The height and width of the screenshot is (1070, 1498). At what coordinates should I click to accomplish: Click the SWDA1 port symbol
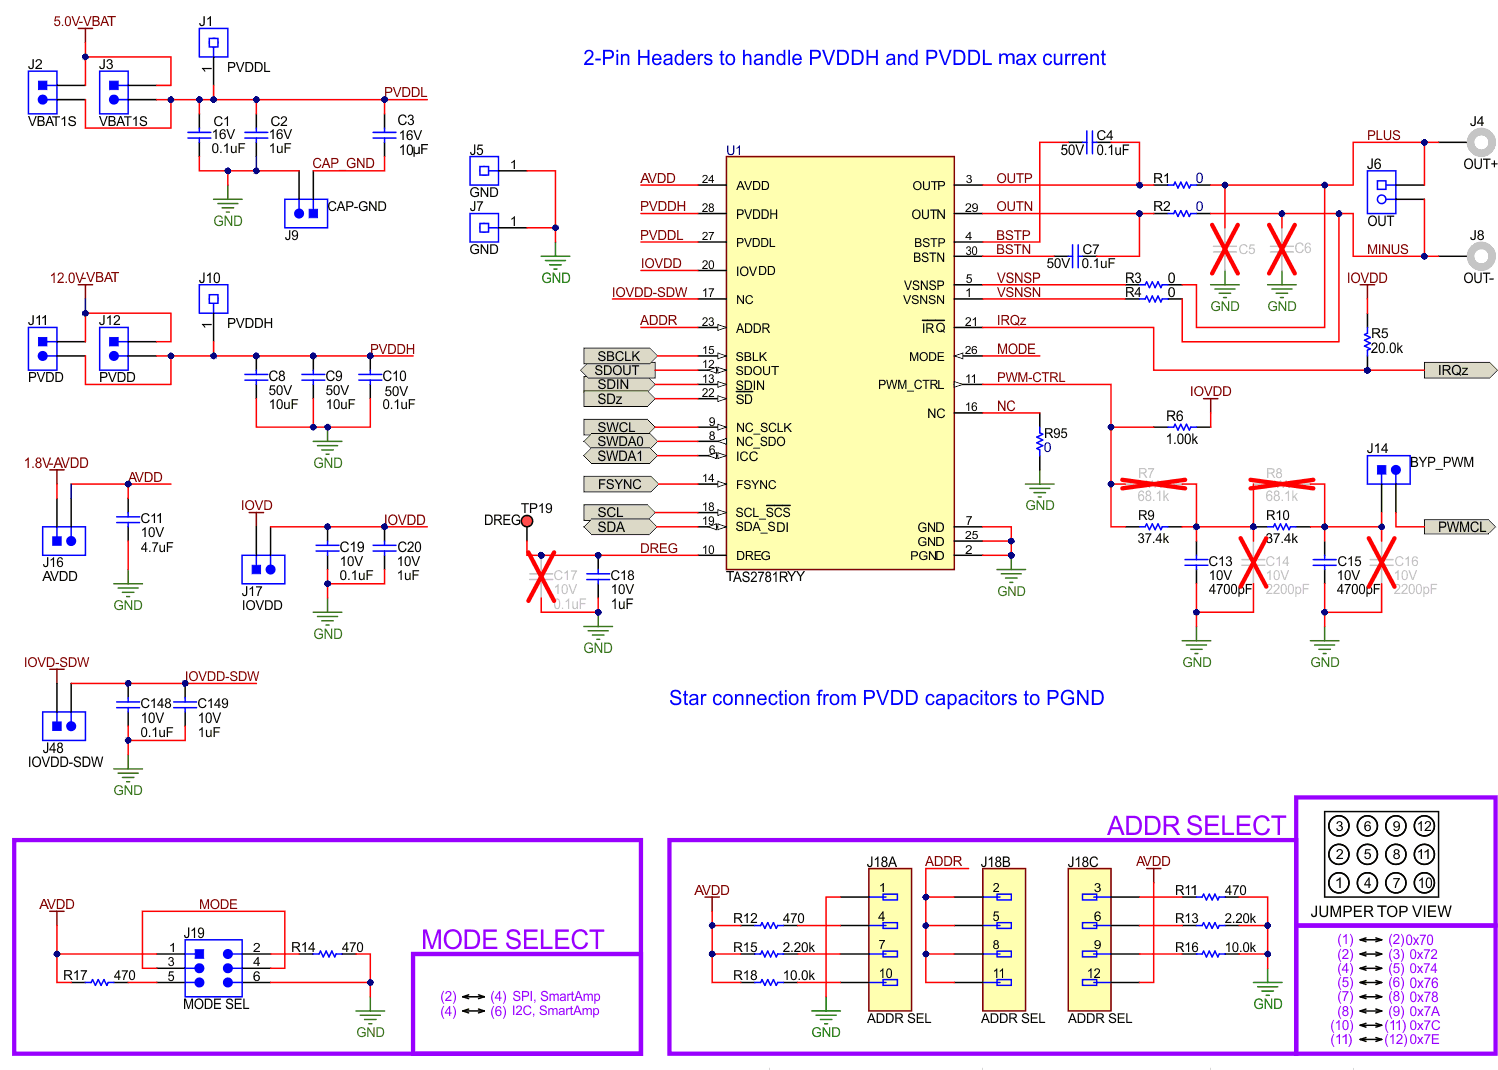point(620,456)
